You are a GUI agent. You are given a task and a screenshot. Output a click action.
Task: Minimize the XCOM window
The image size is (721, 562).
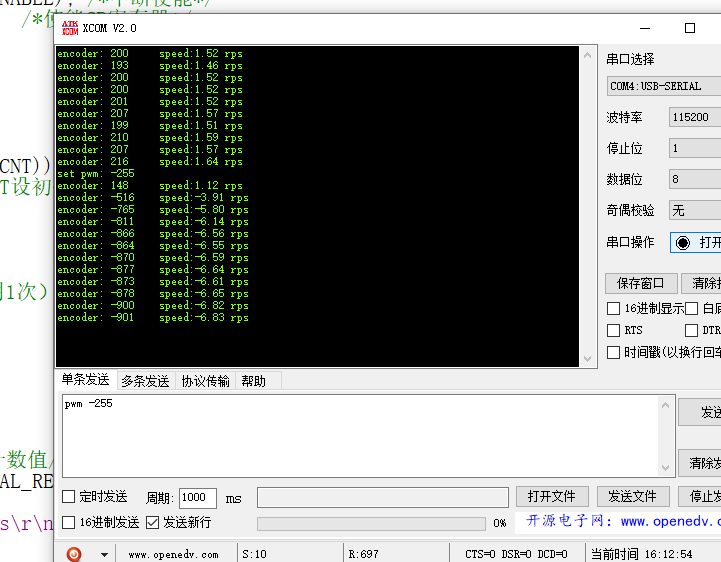point(645,28)
